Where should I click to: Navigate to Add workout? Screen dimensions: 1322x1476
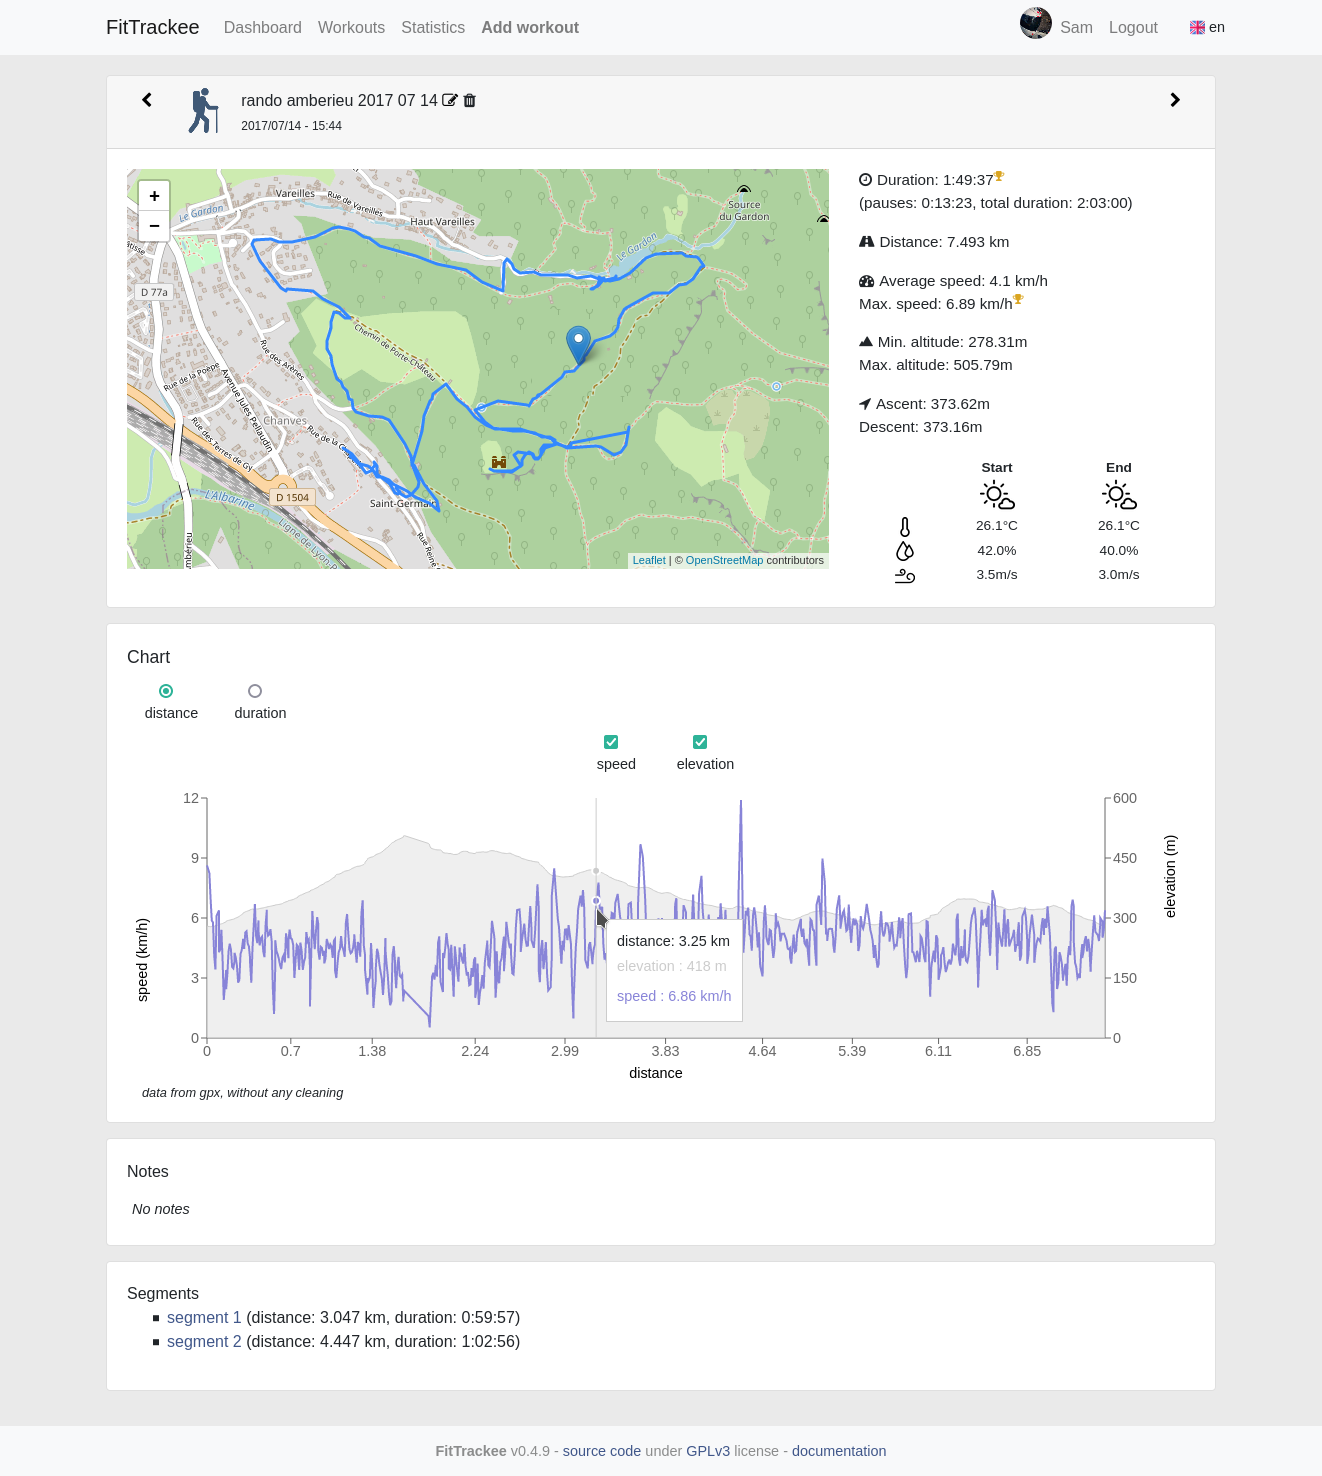pos(529,28)
